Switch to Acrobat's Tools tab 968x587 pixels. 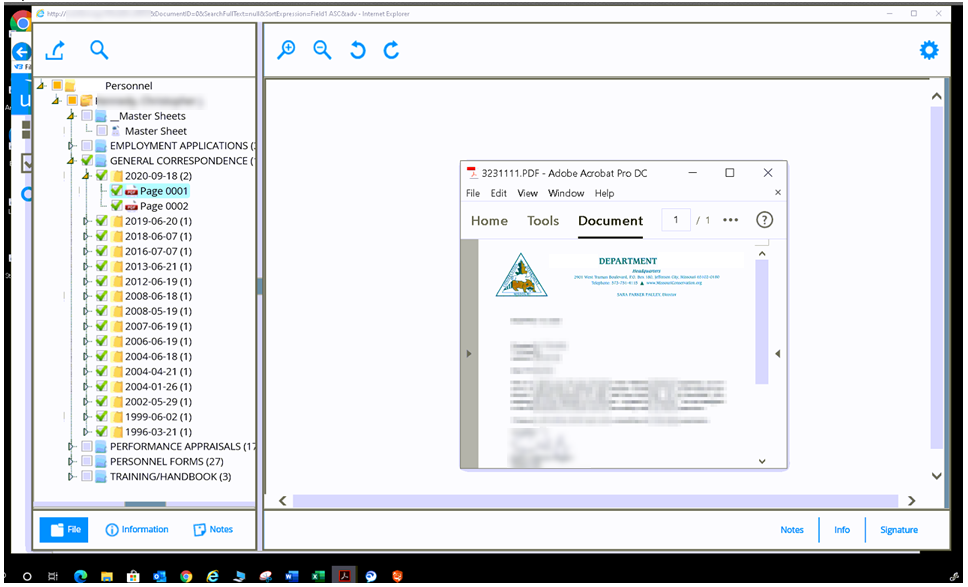(542, 221)
